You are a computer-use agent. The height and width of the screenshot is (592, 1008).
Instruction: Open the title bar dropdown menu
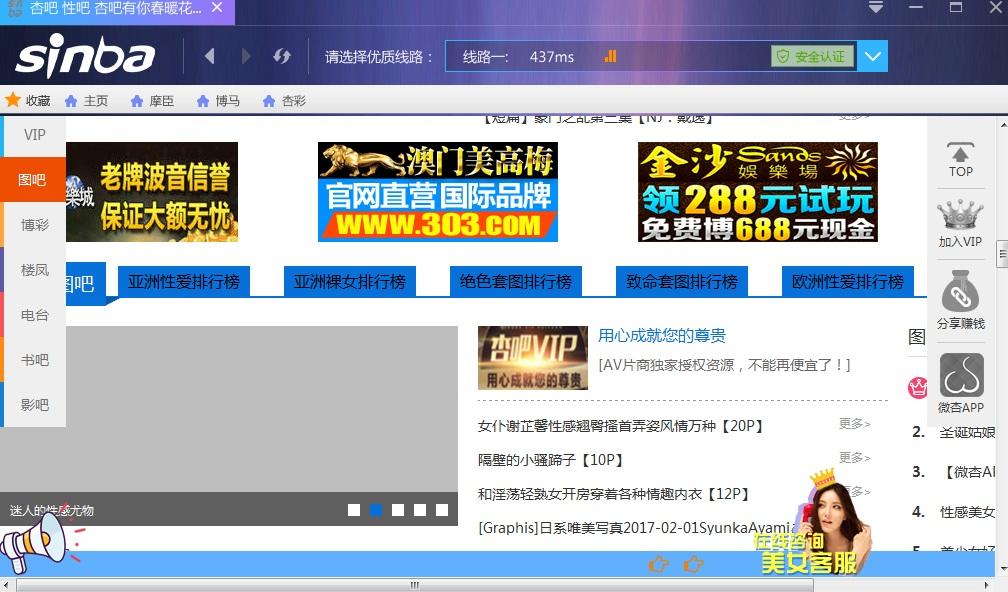click(876, 8)
